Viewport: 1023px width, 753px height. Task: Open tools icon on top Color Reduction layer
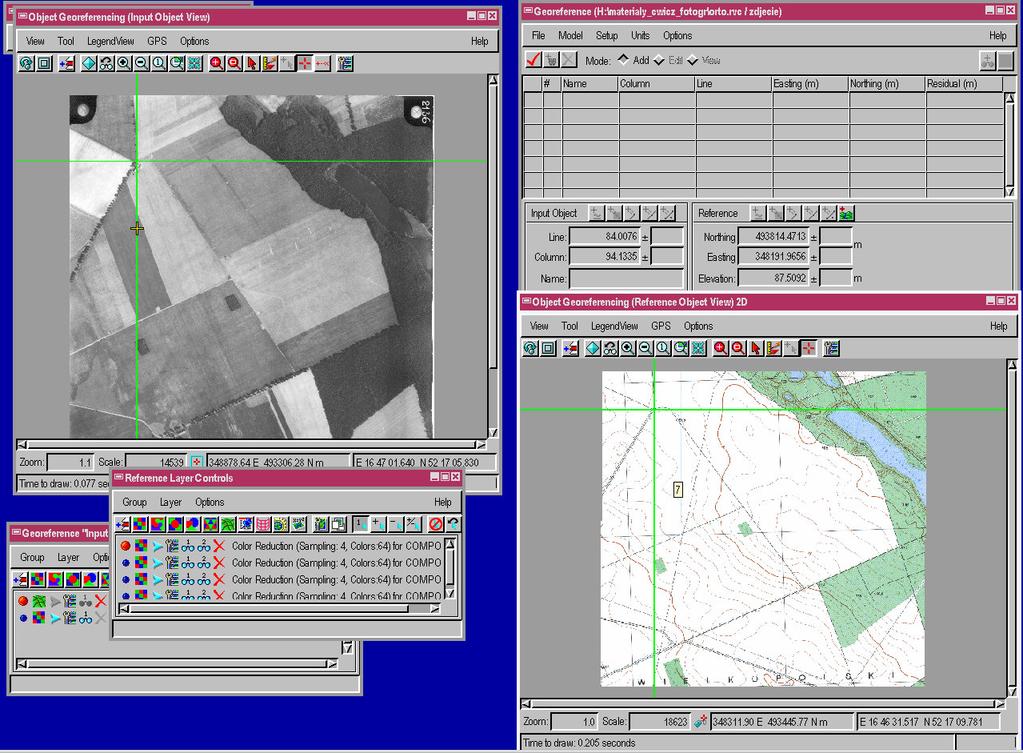[172, 546]
